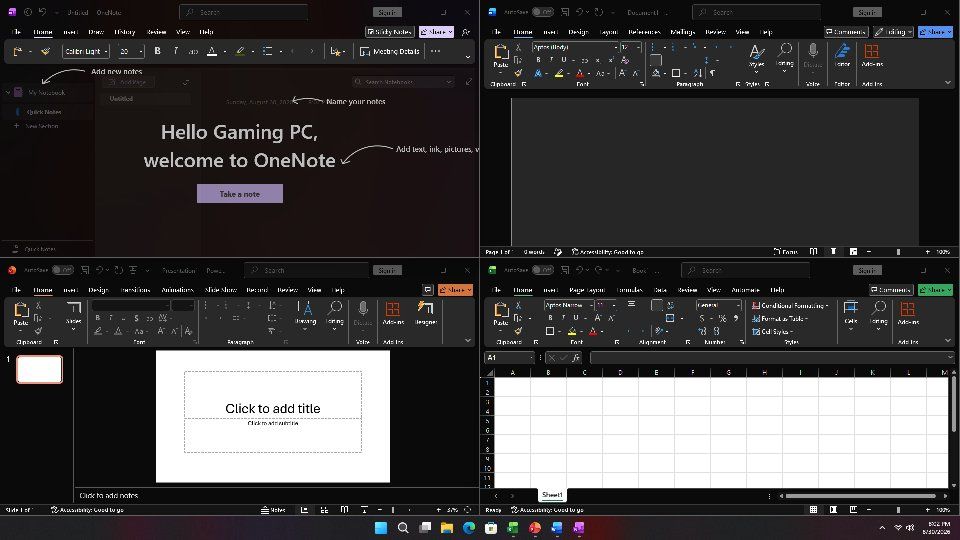Viewport: 960px width, 540px height.
Task: Open OneNote's Draw tab
Action: click(x=96, y=32)
